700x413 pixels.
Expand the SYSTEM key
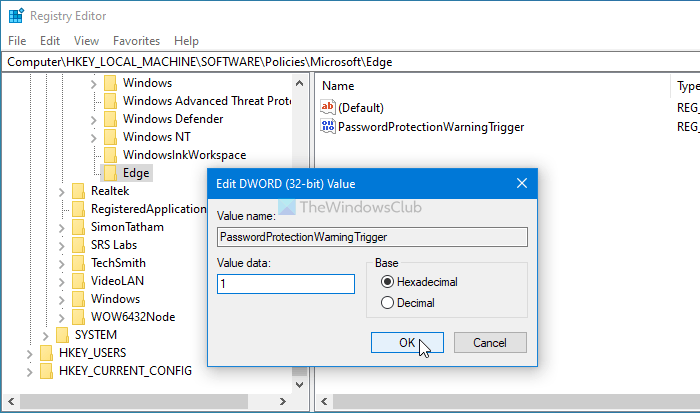click(x=46, y=335)
